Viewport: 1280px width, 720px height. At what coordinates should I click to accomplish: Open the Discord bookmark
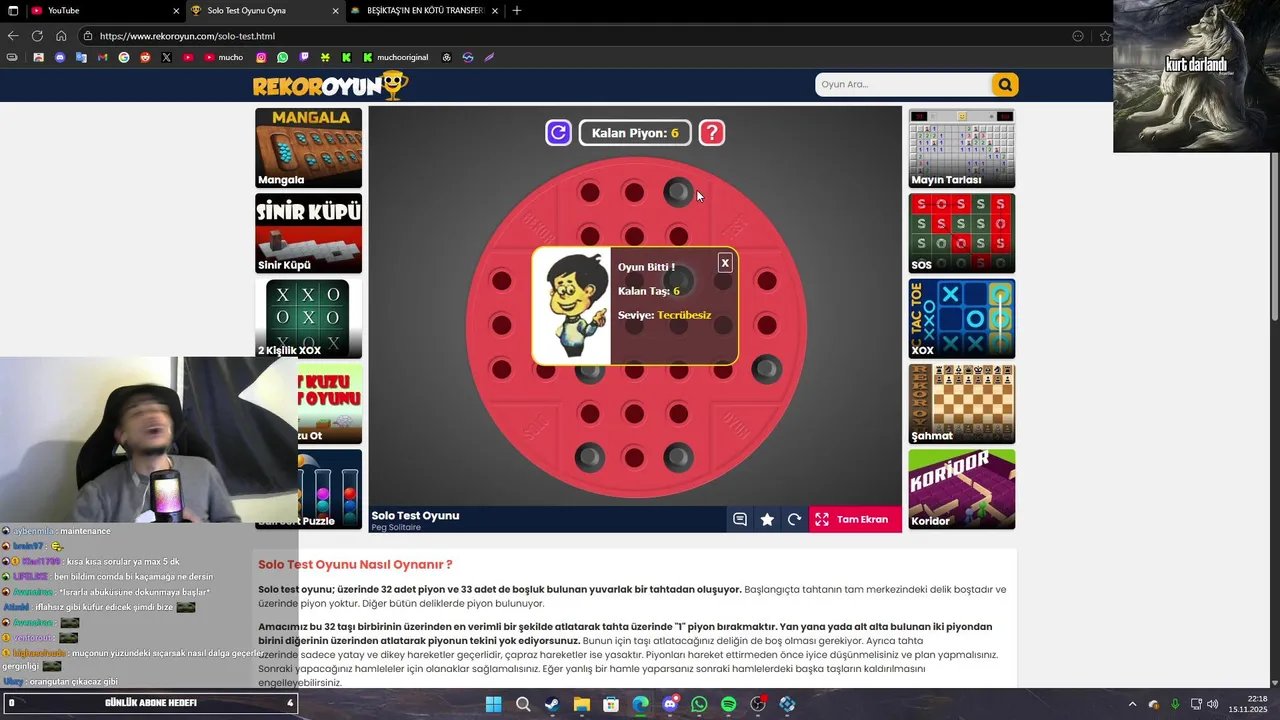[x=60, y=57]
